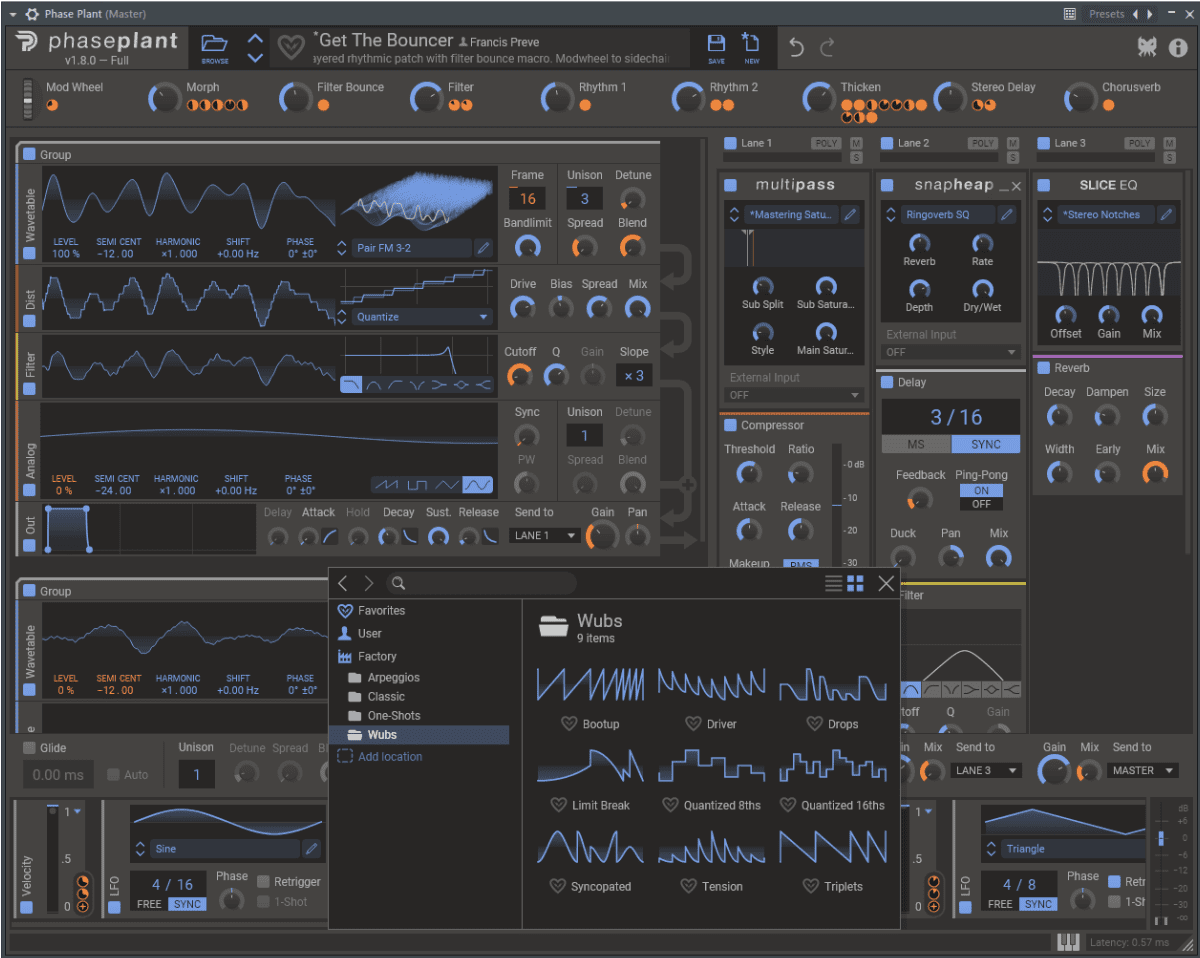Open the preset Browse folder icon
The width and height of the screenshot is (1200, 958).
tap(214, 46)
